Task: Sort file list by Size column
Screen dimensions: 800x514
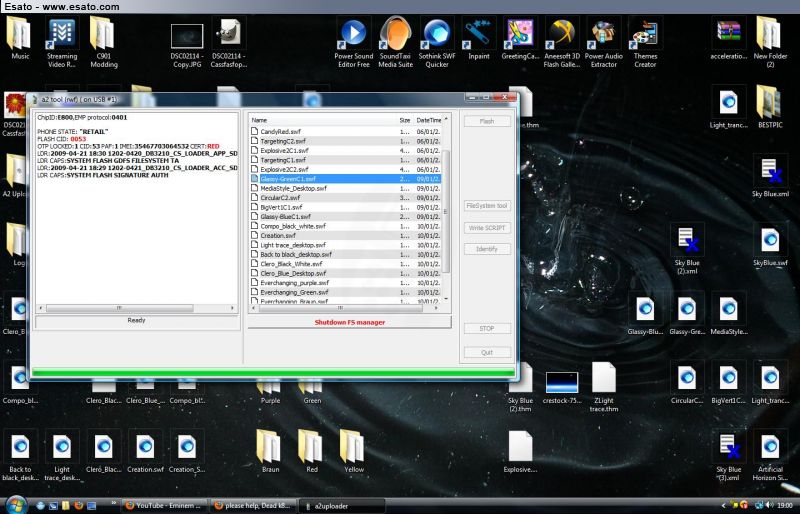Action: [405, 120]
